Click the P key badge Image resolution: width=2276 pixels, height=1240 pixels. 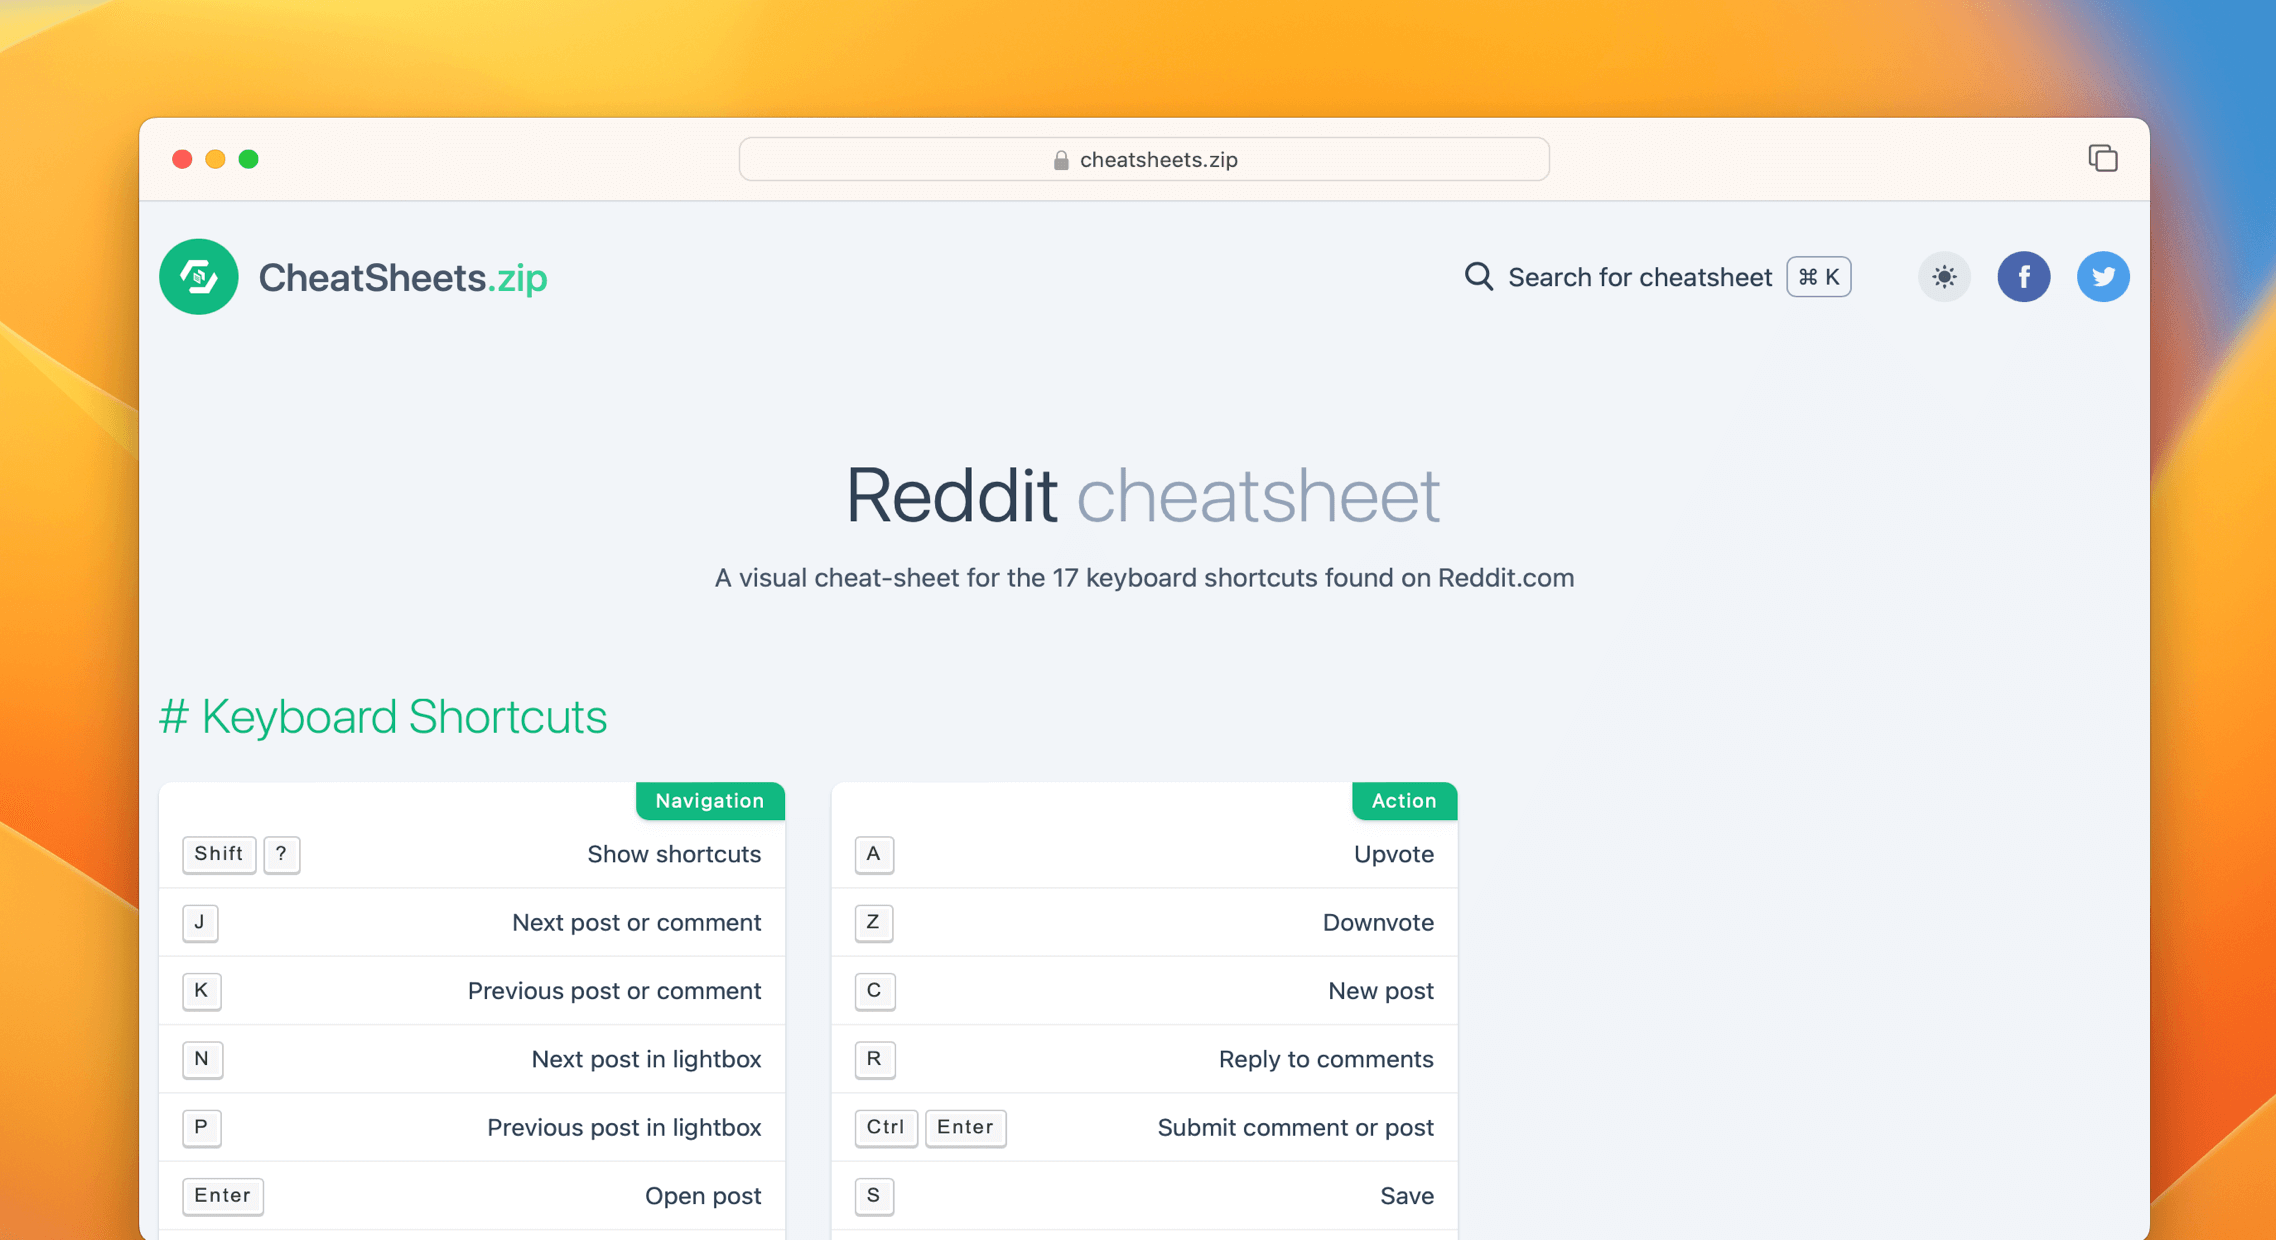[x=201, y=1127]
